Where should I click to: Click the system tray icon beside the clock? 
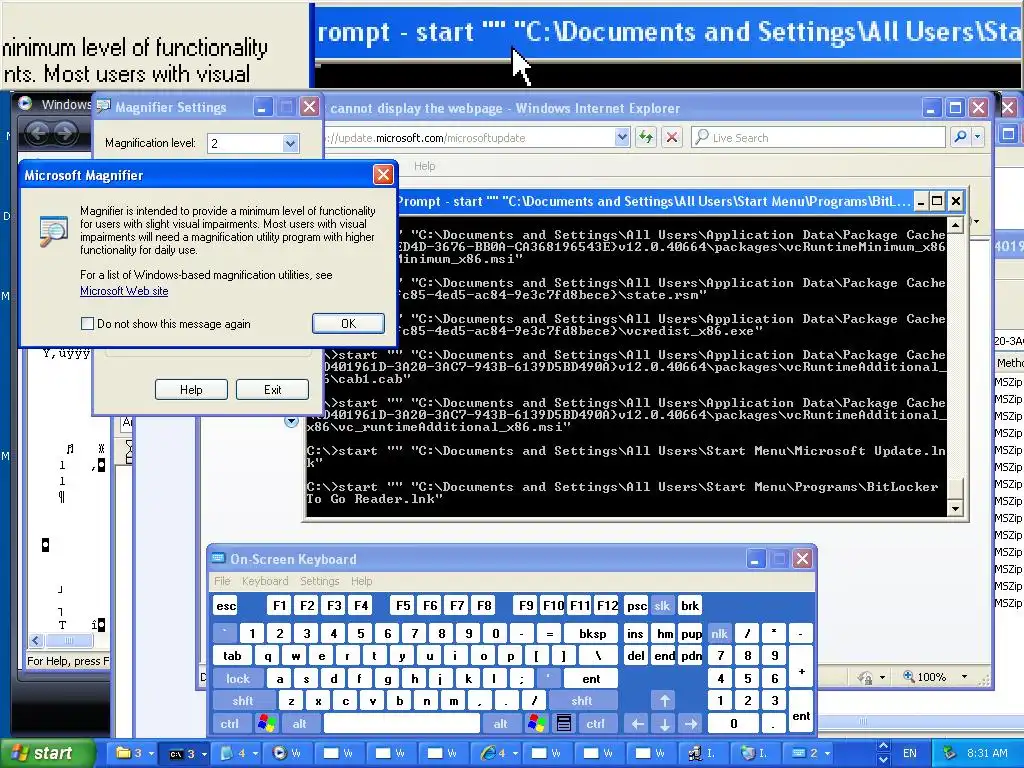pos(950,753)
